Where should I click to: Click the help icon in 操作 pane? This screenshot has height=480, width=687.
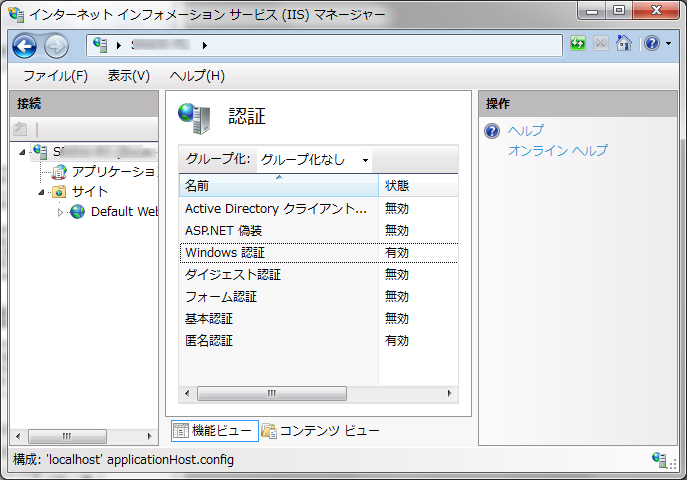(x=492, y=131)
